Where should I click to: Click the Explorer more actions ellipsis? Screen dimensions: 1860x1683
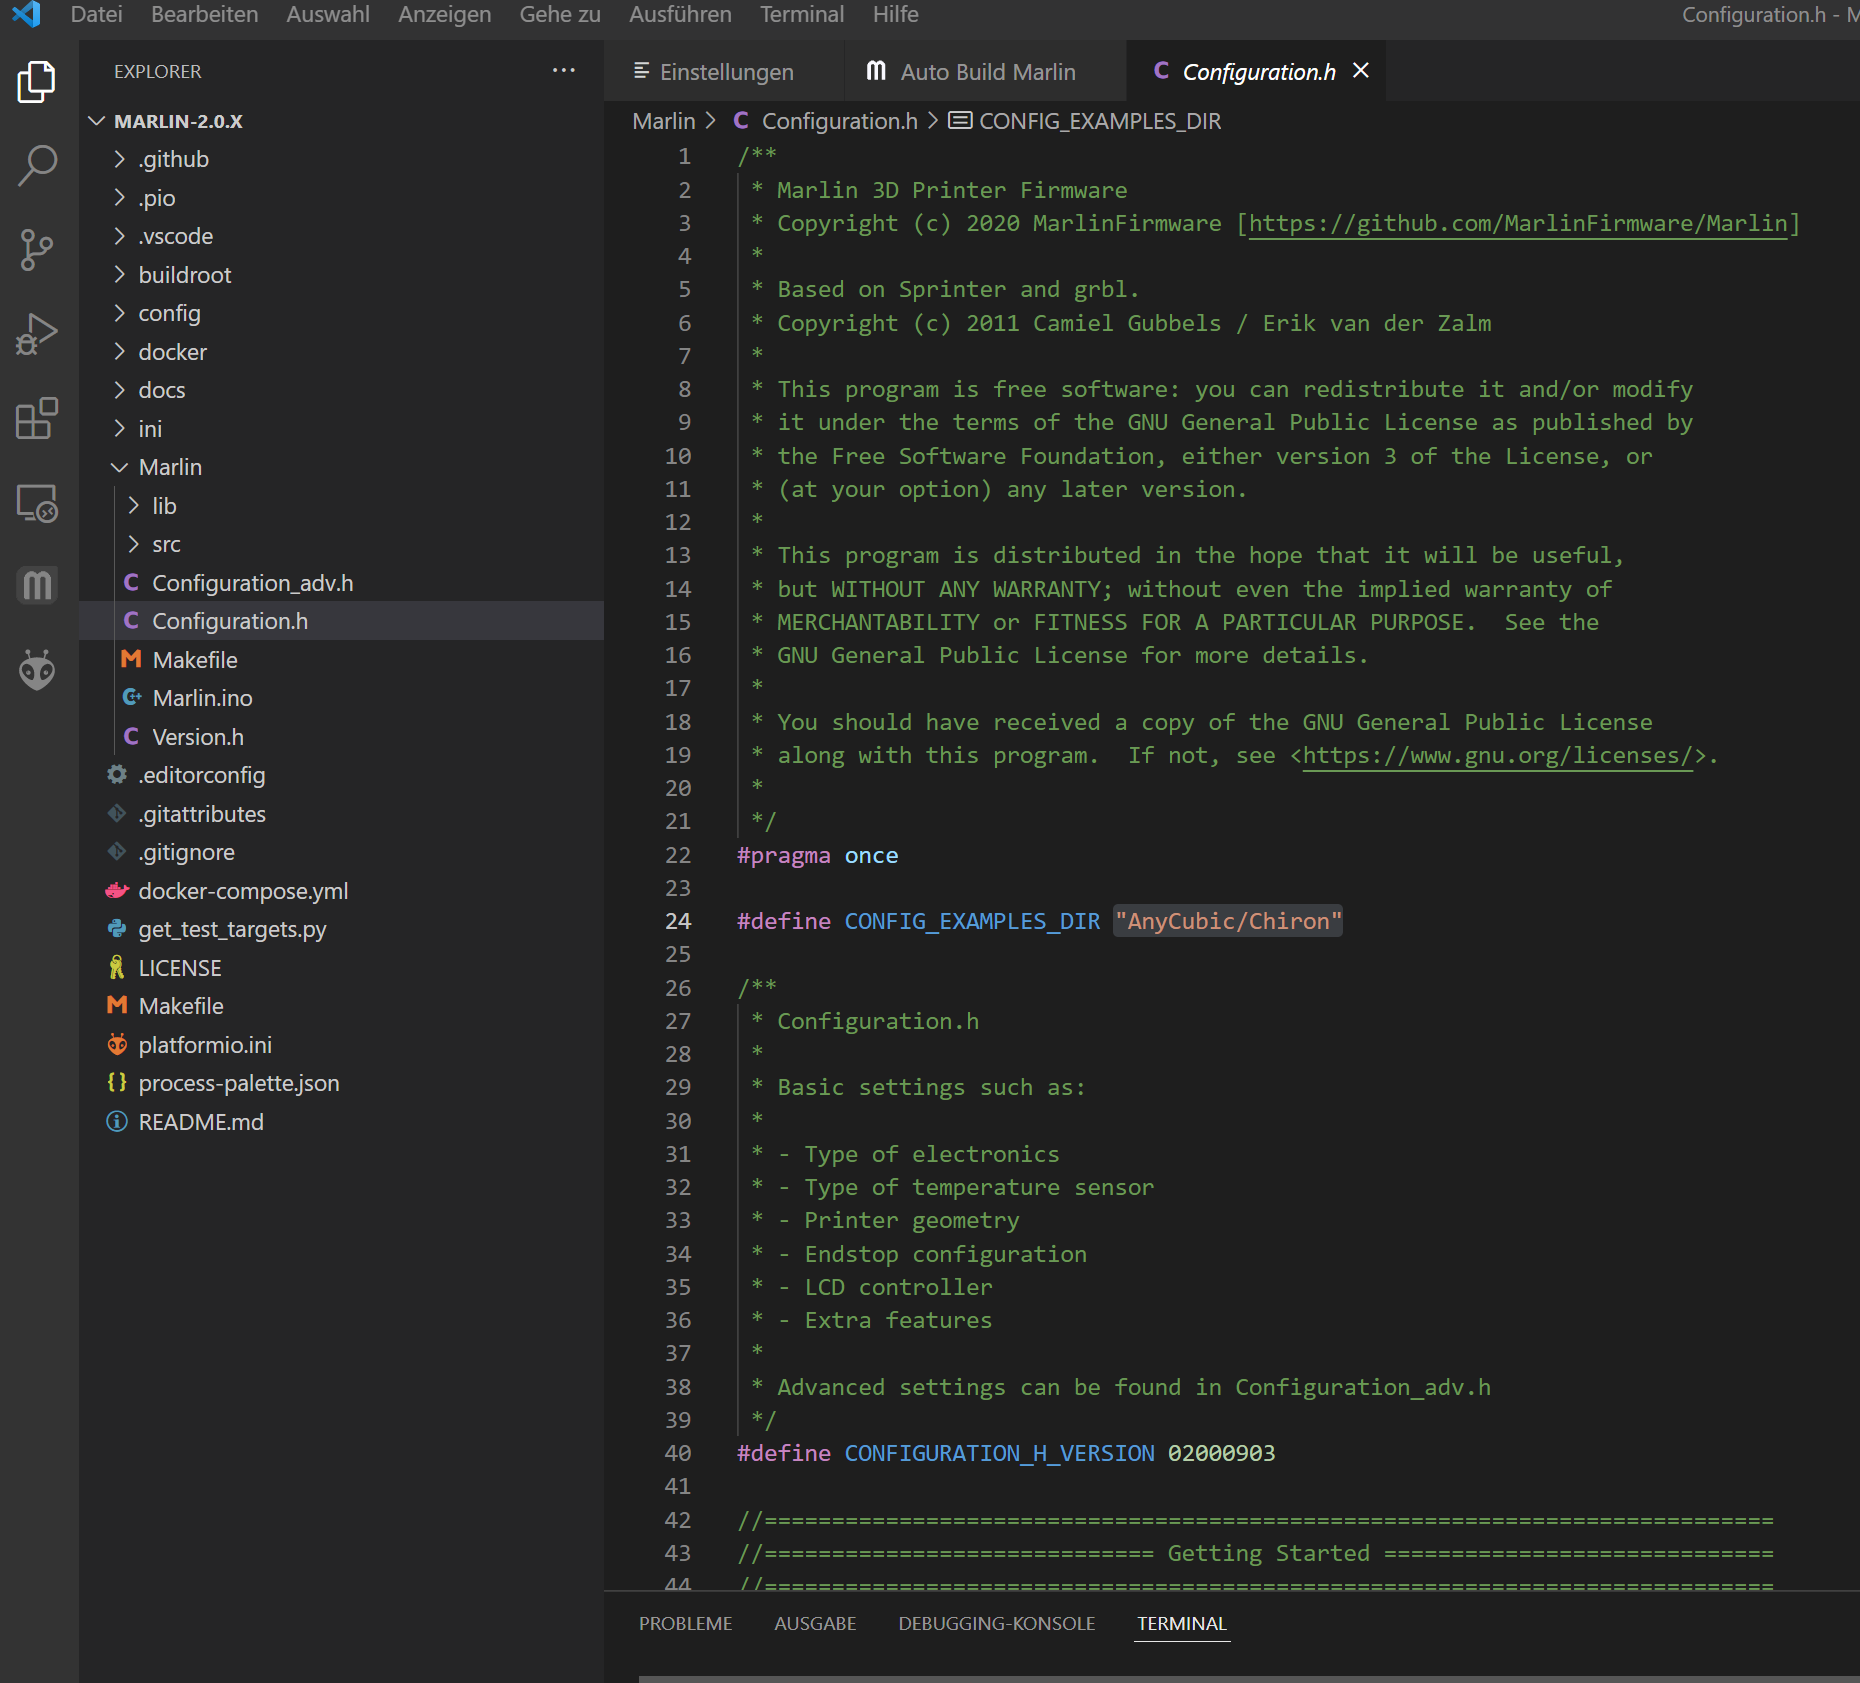point(564,71)
